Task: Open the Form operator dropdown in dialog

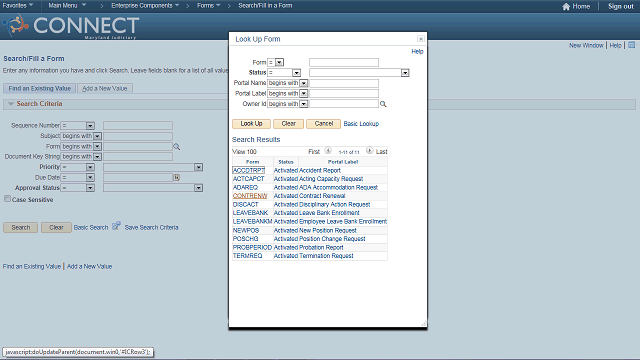Action: [x=279, y=62]
